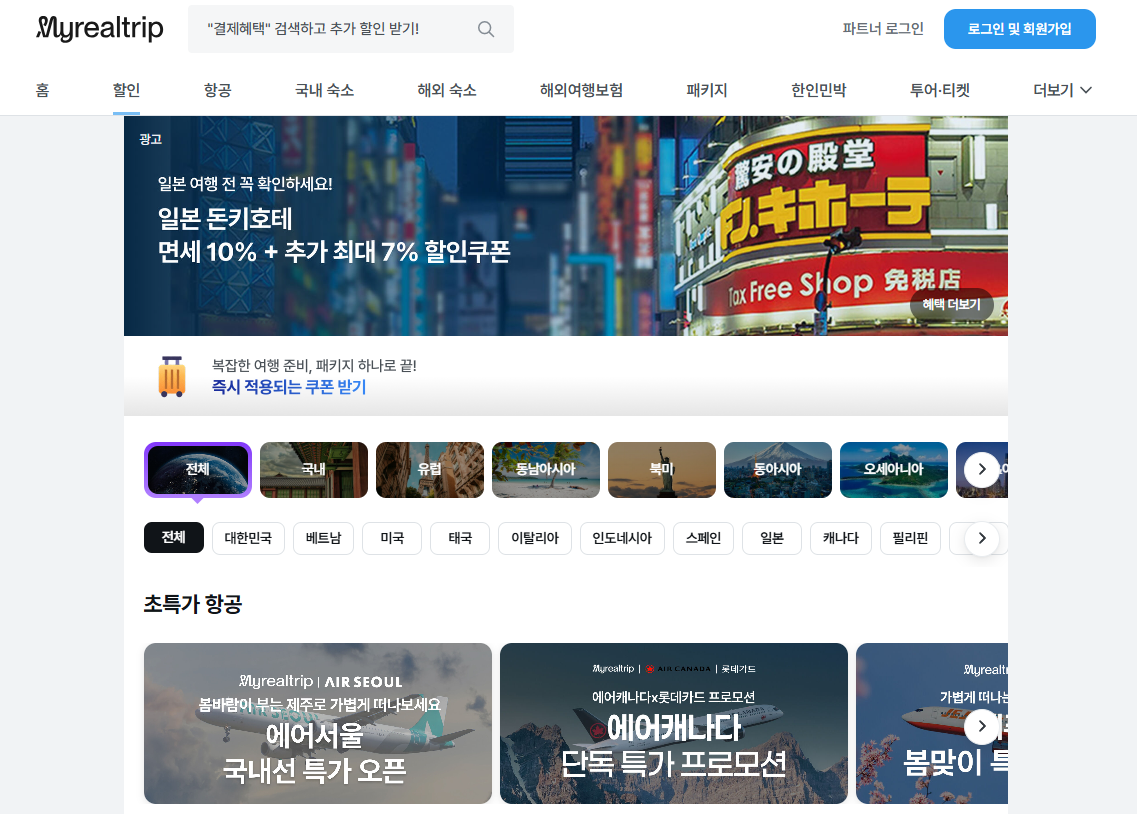Show more country chips with arrow

point(982,539)
